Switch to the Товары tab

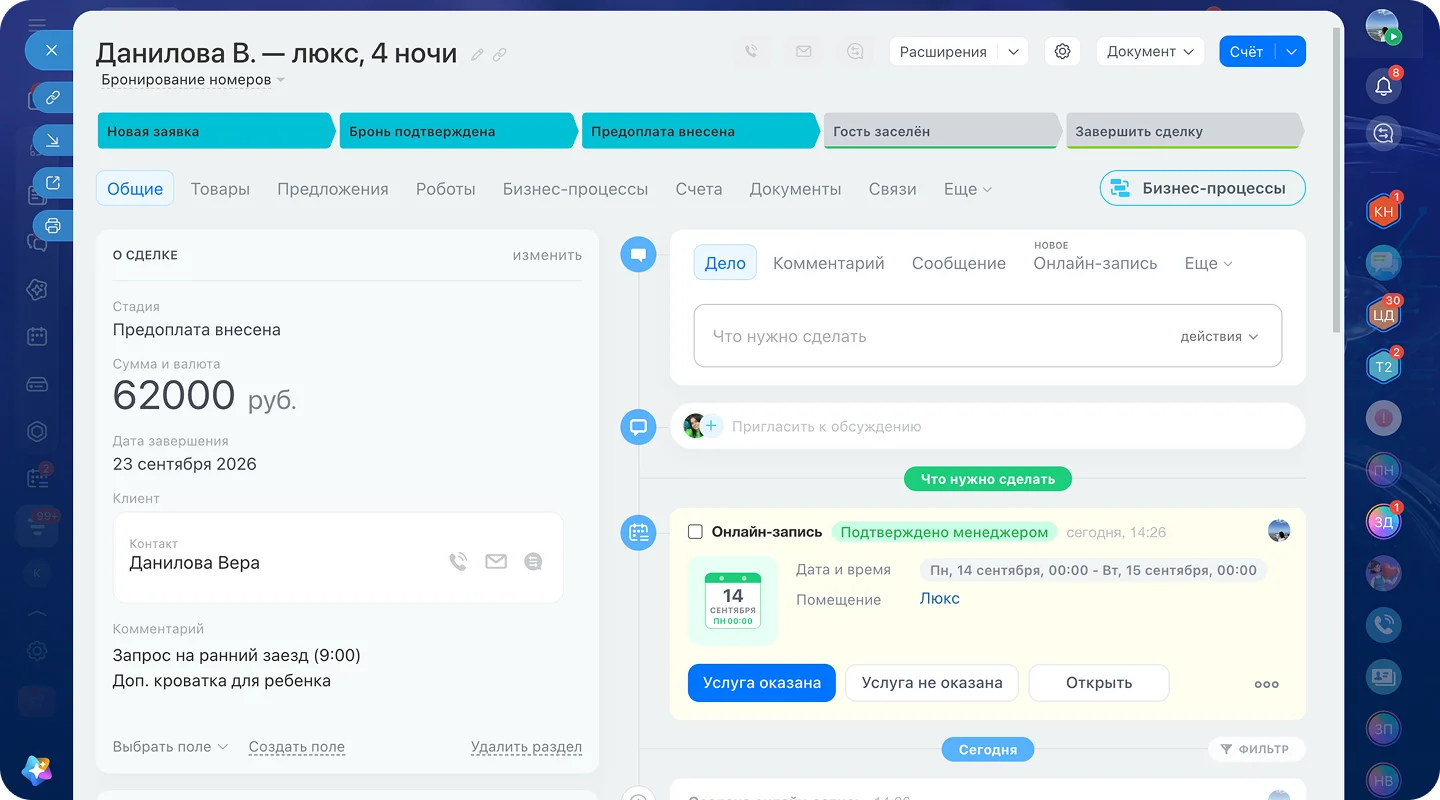[220, 189]
